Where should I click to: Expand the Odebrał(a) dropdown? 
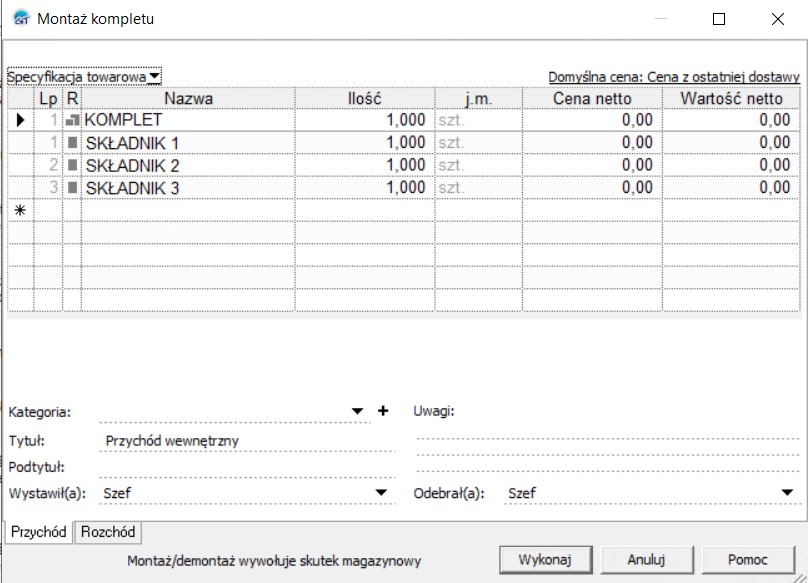(x=787, y=493)
